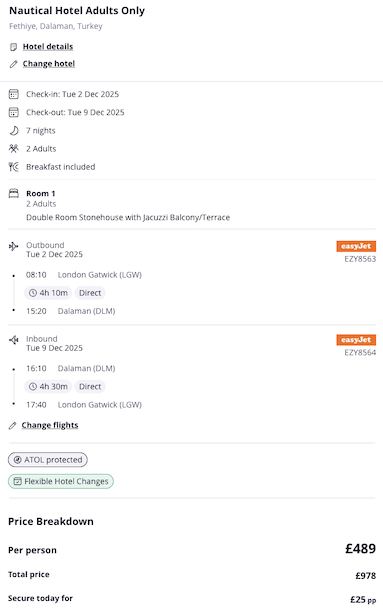Image resolution: width=383 pixels, height=613 pixels.
Task: Click the pencil icon beside Change hotel
Action: (x=14, y=64)
